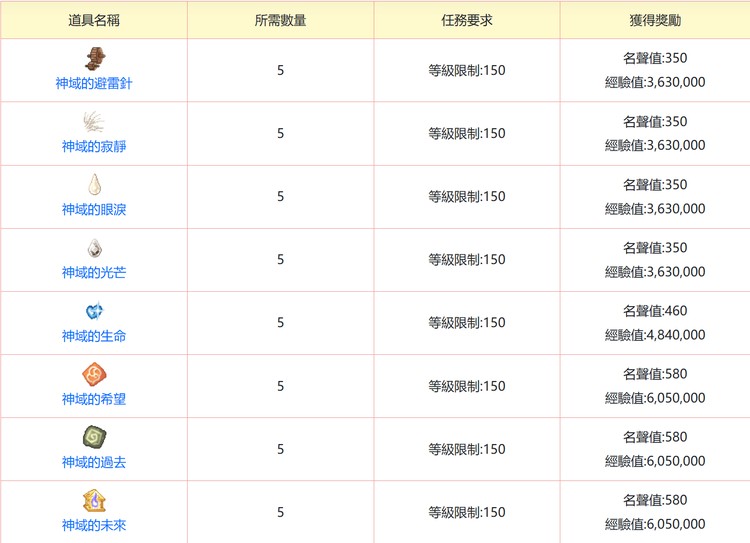
Task: Open the 神域的光芒 item link
Action: tap(94, 273)
